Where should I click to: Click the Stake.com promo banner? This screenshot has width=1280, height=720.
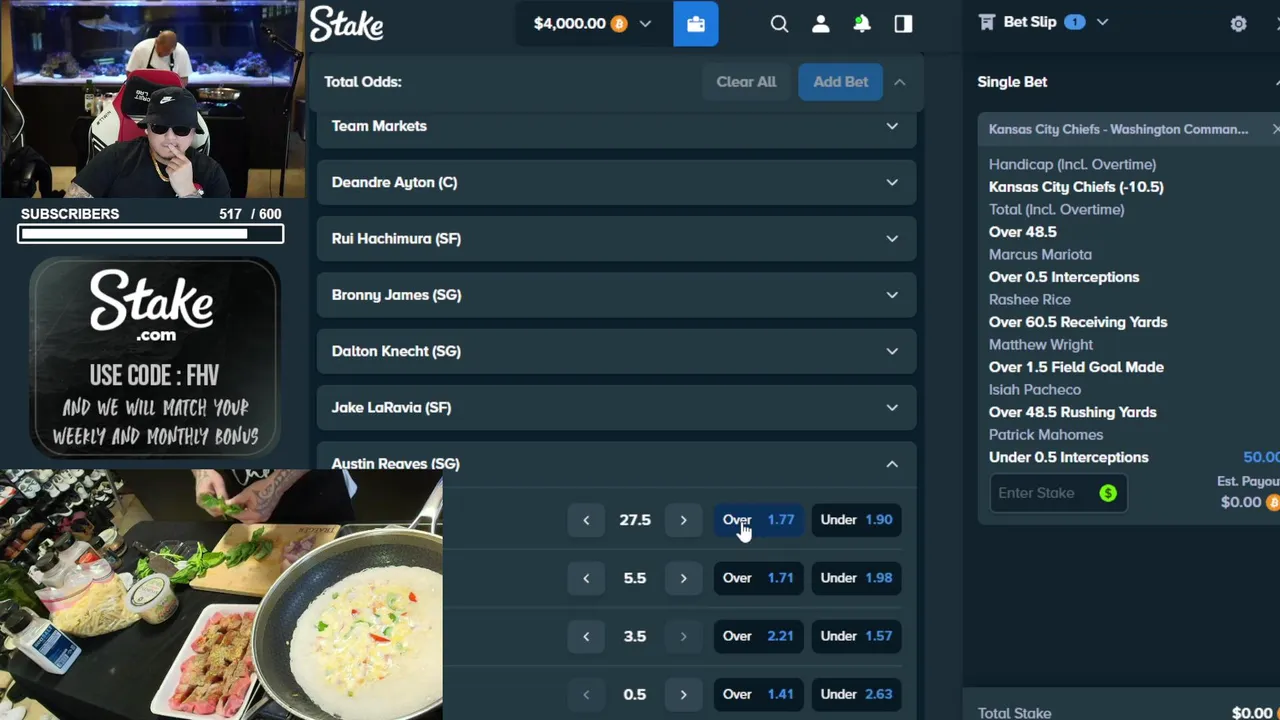click(154, 357)
